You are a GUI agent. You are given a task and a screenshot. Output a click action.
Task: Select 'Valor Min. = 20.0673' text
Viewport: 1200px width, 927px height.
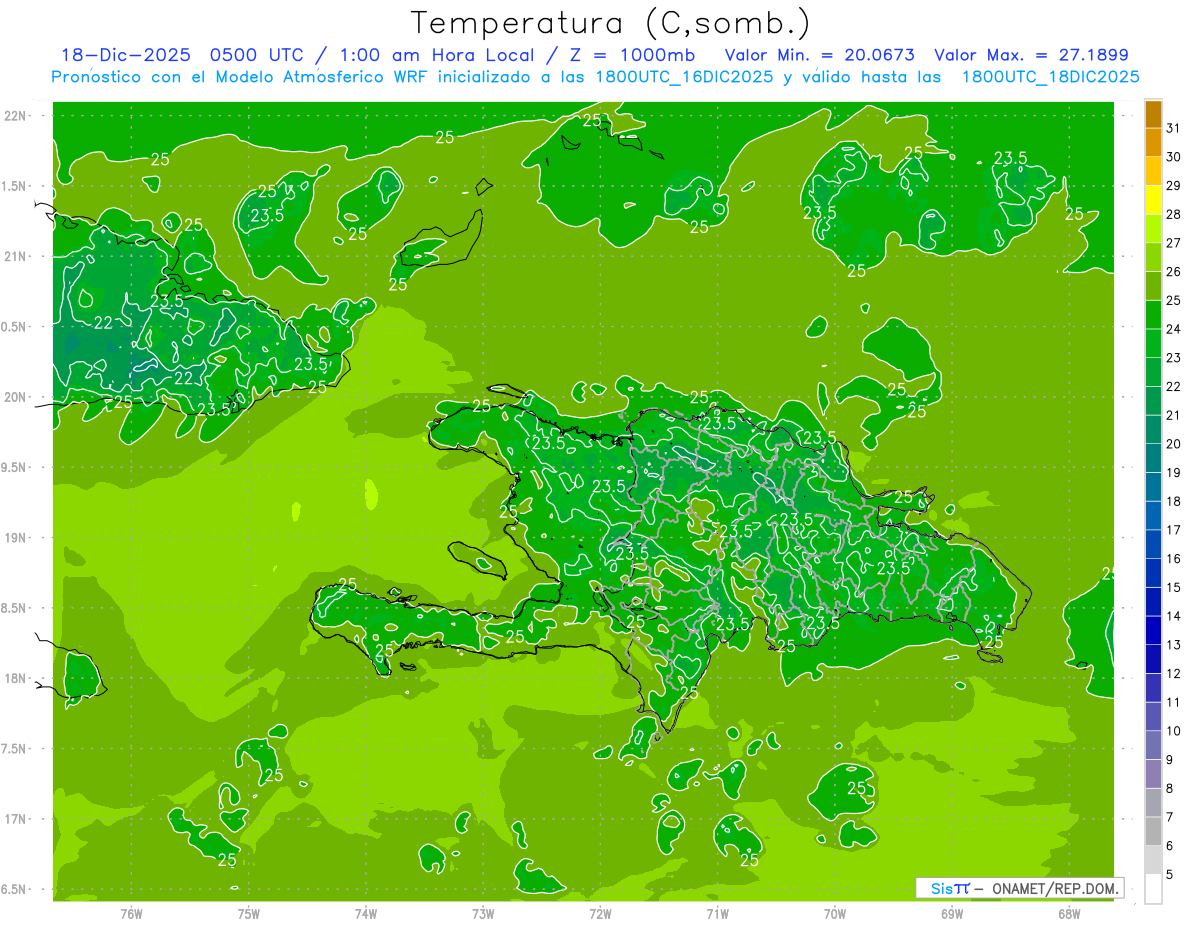819,55
